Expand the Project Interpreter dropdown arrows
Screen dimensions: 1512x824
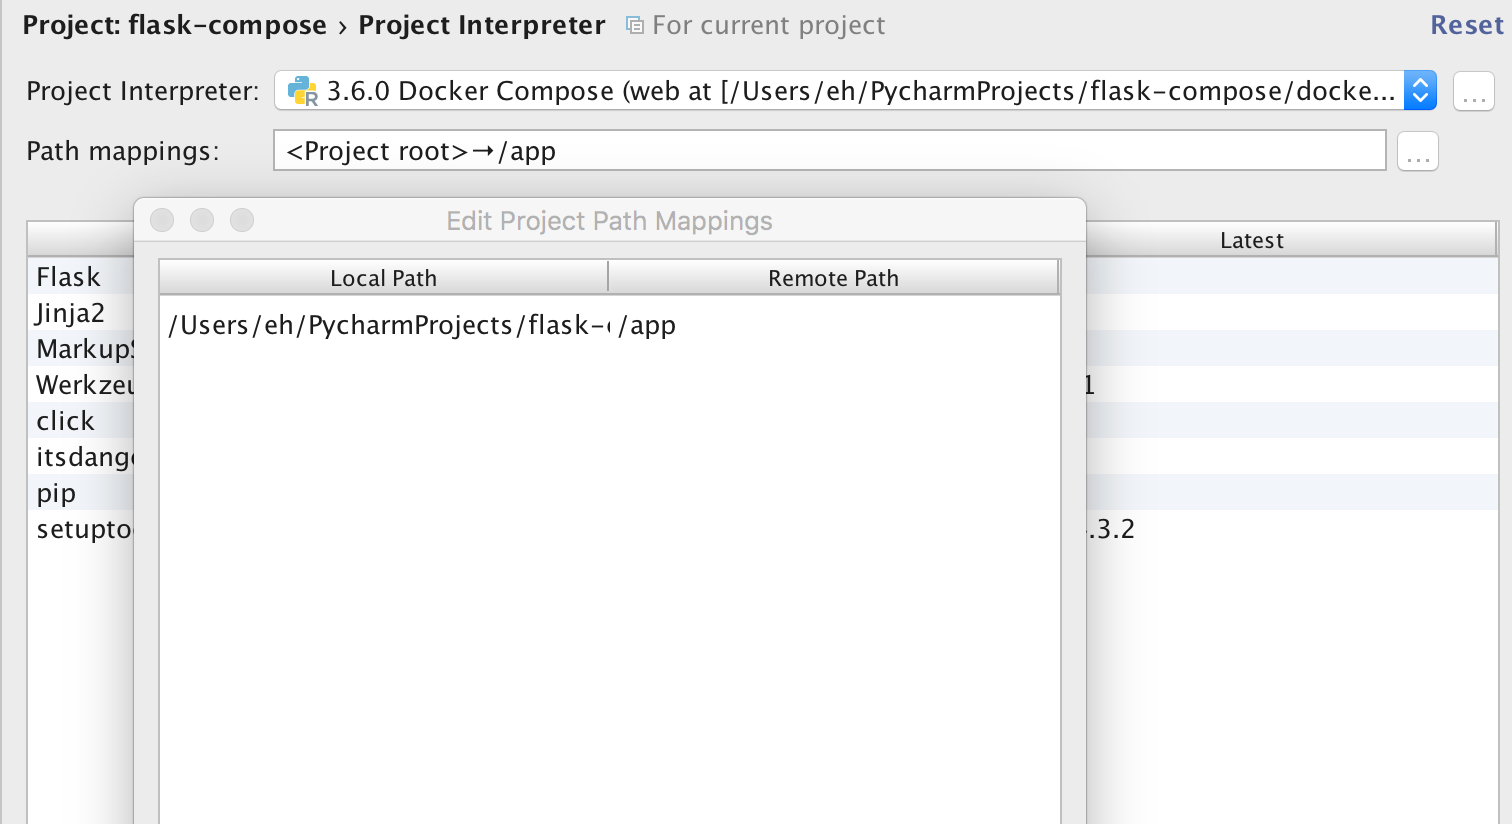(1420, 91)
